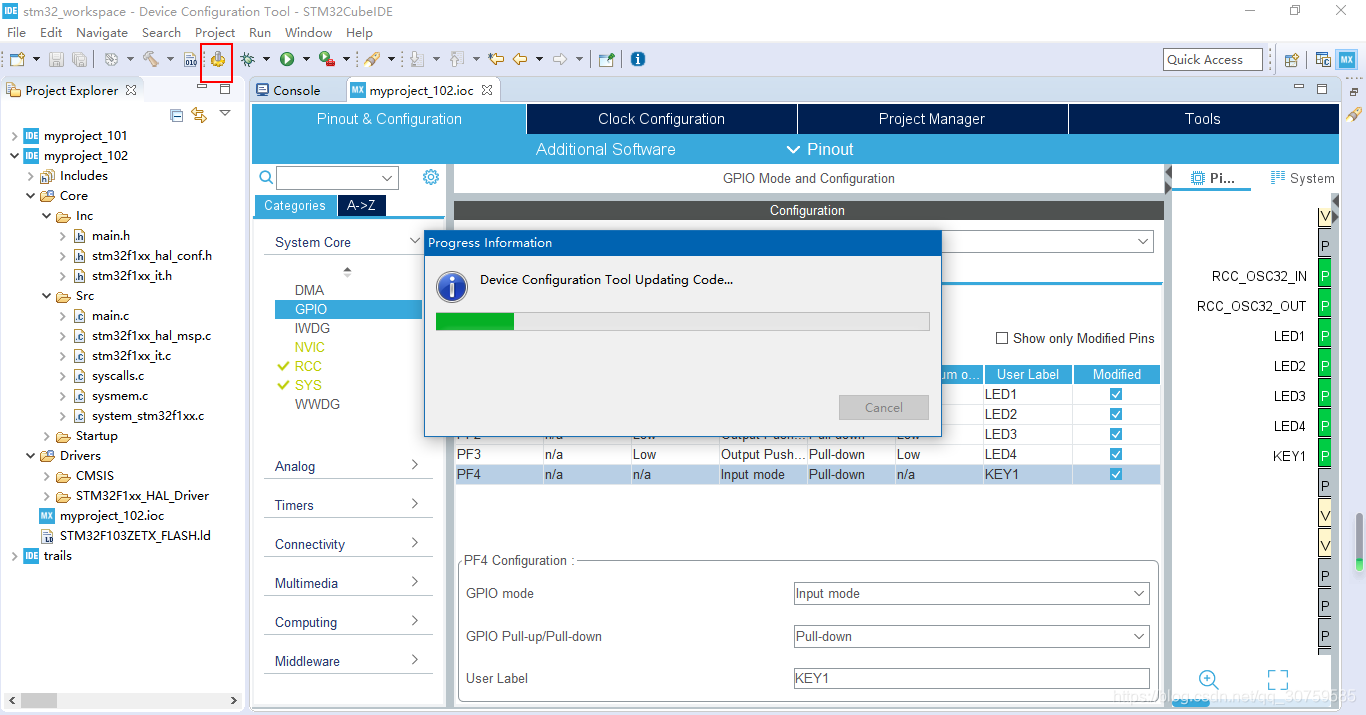The width and height of the screenshot is (1366, 715).
Task: Go to last edit location icon
Action: [x=497, y=60]
